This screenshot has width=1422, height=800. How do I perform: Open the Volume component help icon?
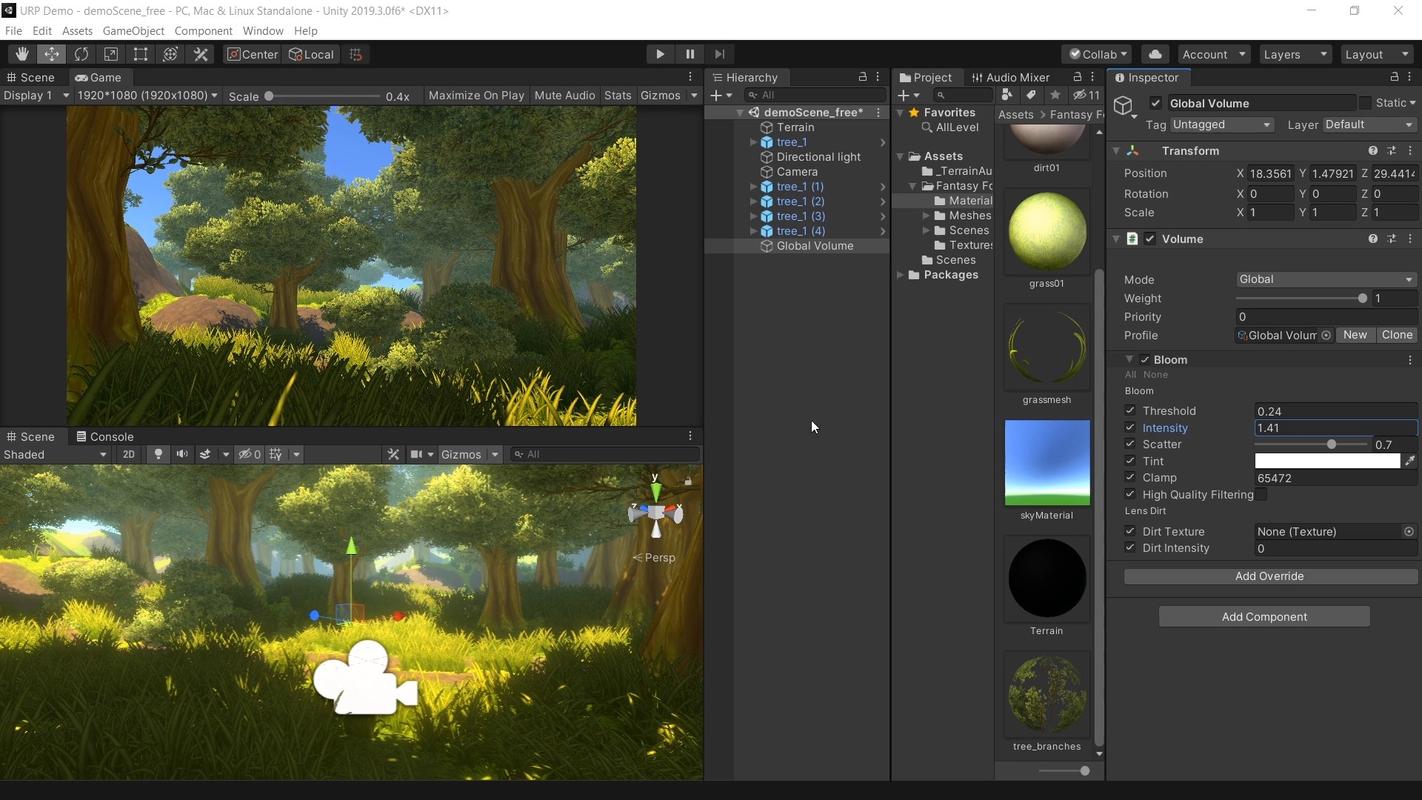[1373, 239]
